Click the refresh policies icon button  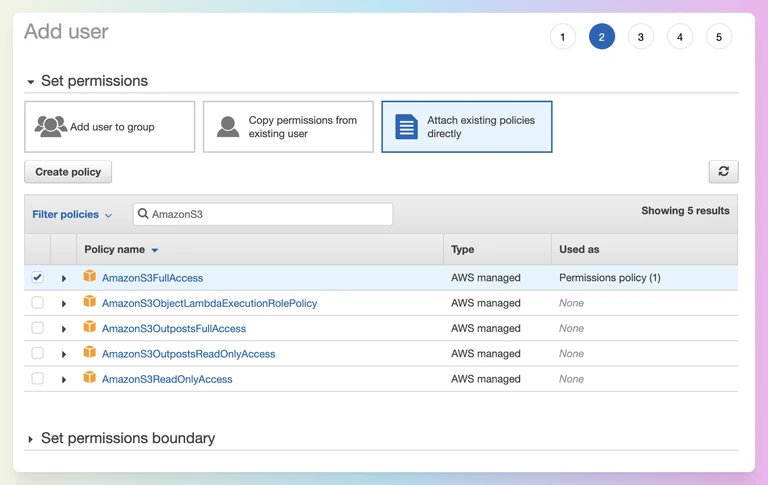coord(723,171)
